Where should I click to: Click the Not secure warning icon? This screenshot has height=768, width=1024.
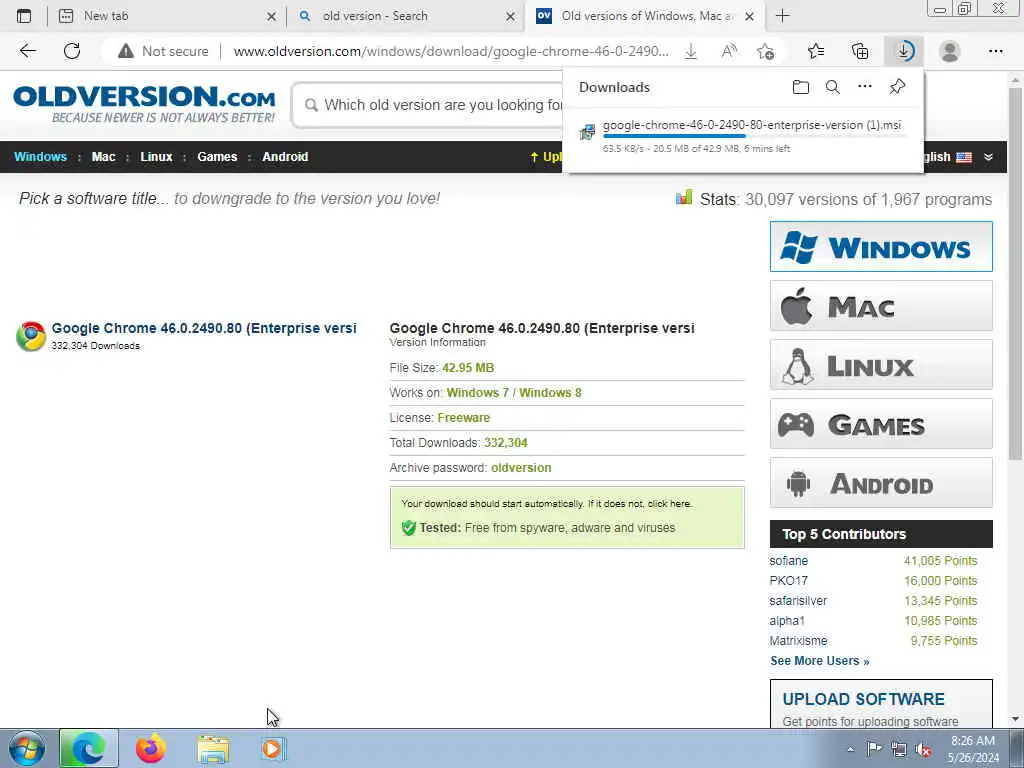click(125, 51)
